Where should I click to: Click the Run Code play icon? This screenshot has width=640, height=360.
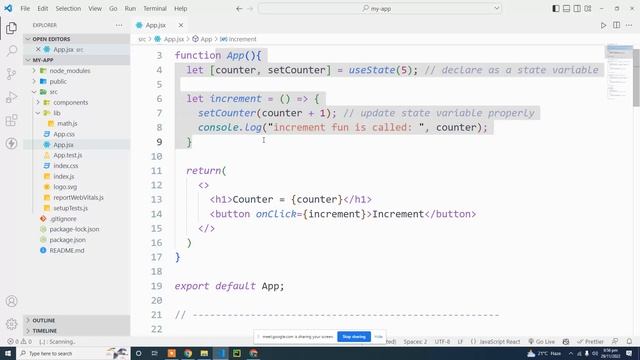click(603, 25)
